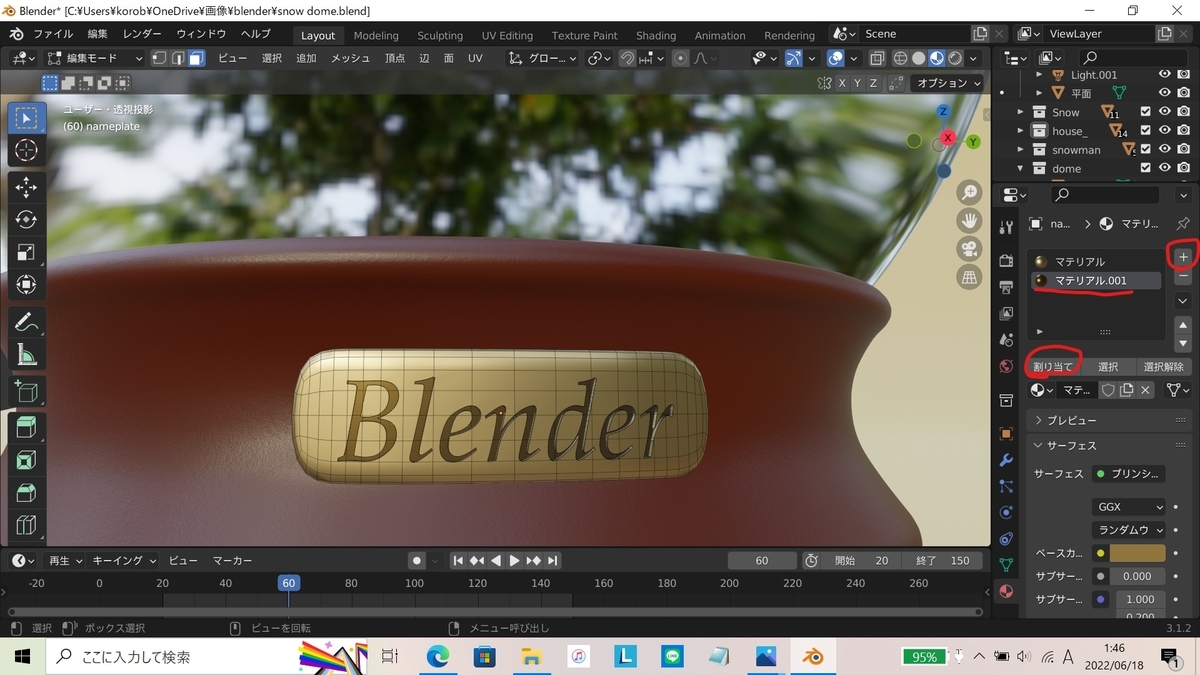Open the 編集モード mode dropdown
Screen dimensions: 1200x675
96,58
